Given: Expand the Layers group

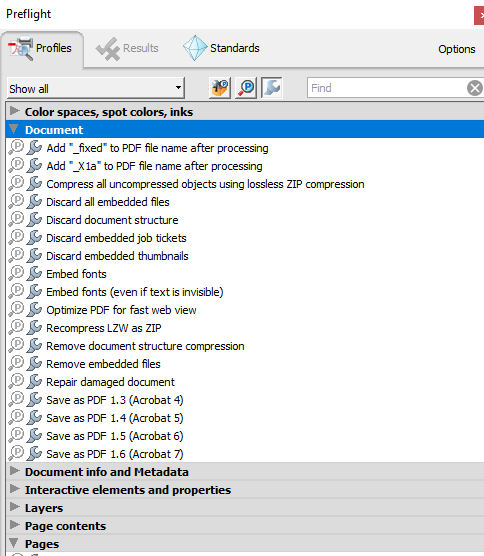Looking at the screenshot, I should pos(14,507).
